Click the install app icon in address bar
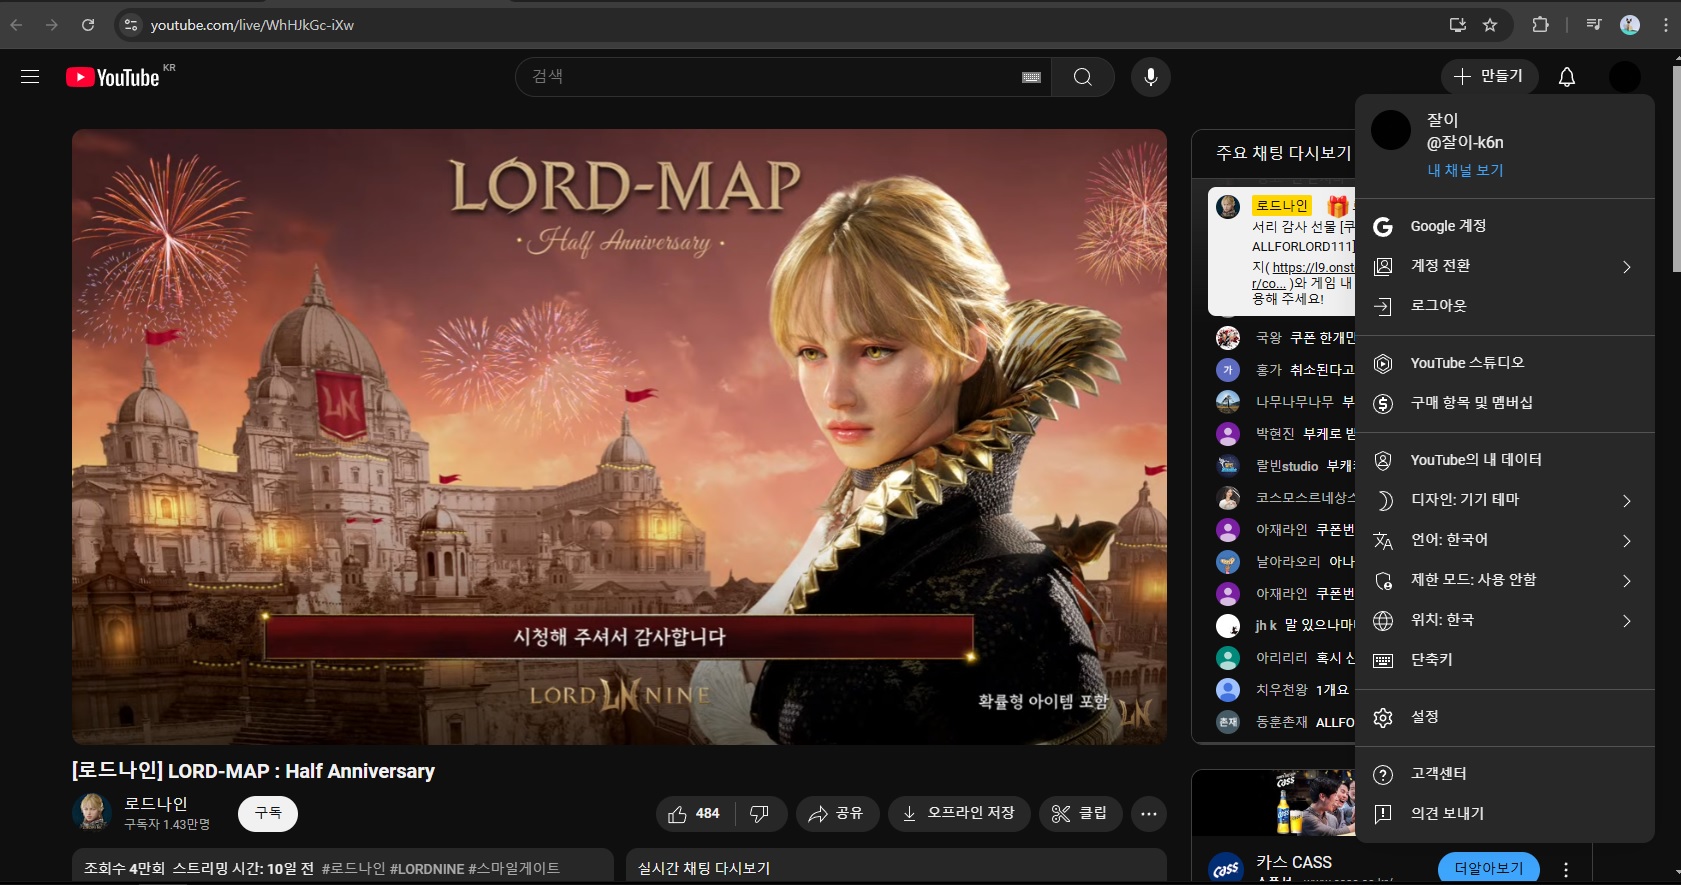 coord(1458,25)
